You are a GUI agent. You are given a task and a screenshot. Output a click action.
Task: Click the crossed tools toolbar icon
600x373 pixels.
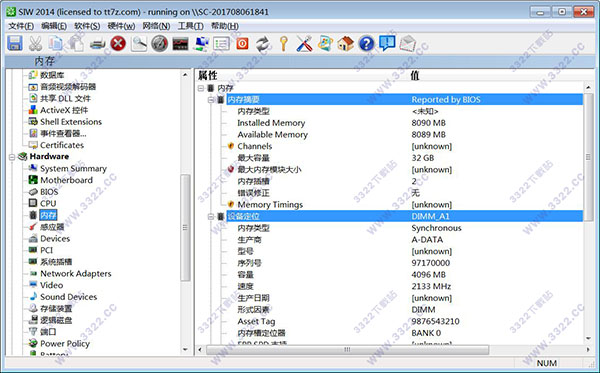(x=305, y=44)
